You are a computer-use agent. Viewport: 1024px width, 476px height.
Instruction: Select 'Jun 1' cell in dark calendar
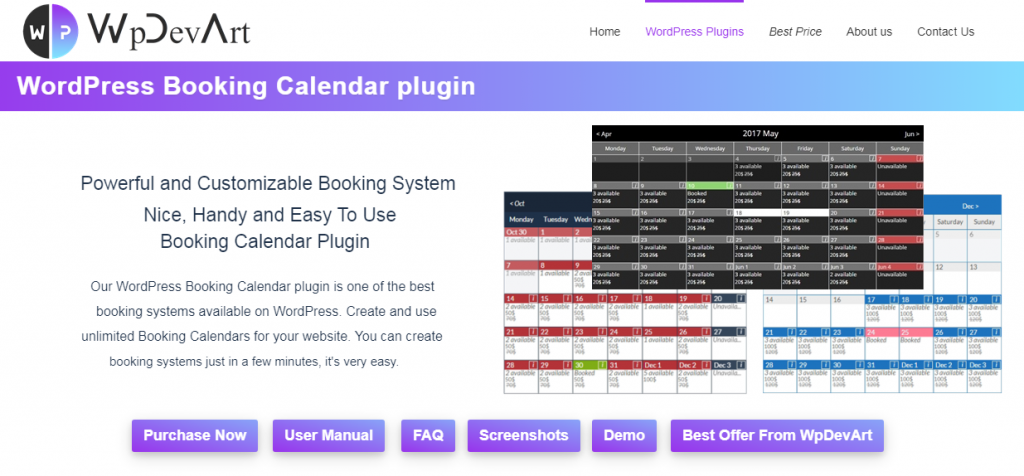[x=758, y=274]
